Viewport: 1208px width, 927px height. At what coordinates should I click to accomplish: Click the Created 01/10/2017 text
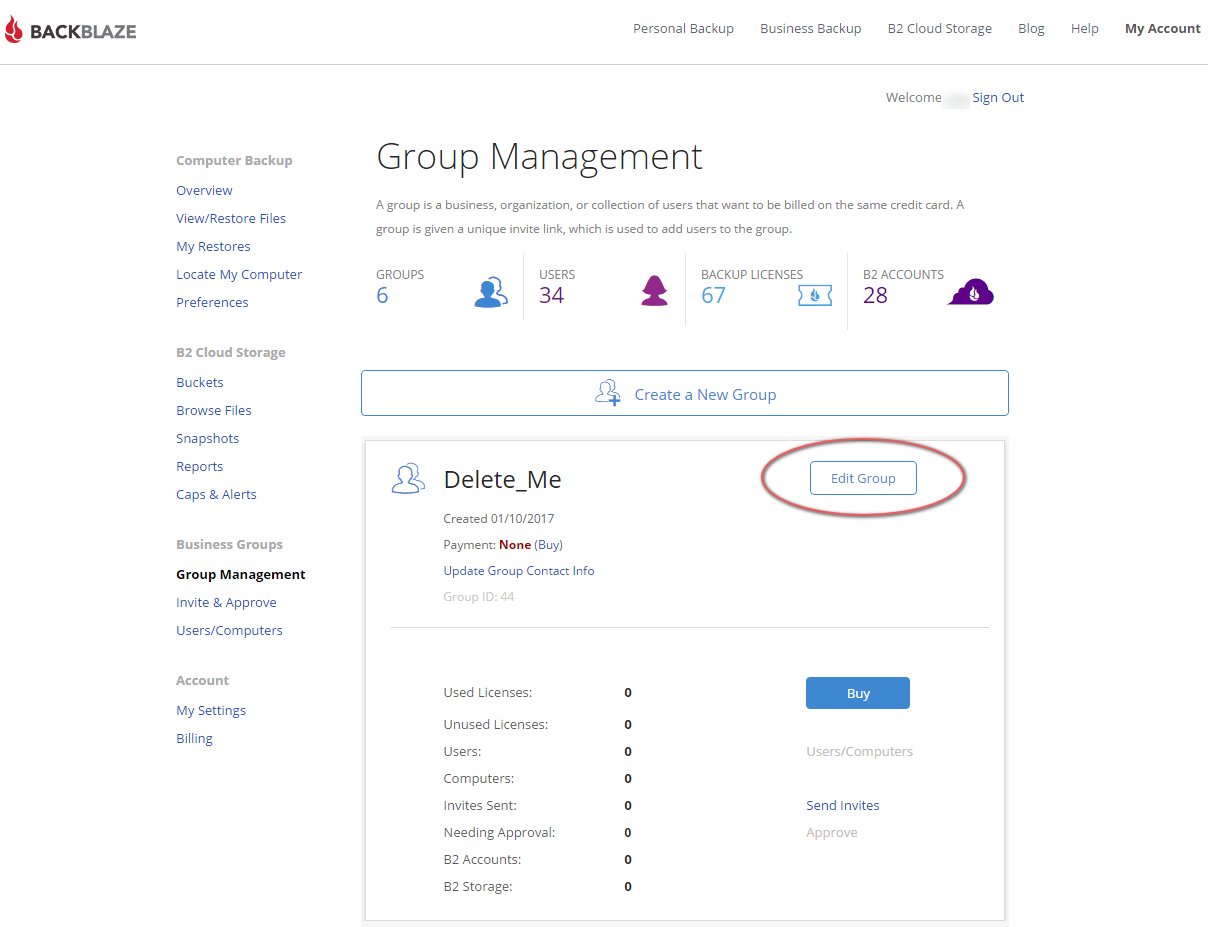tap(499, 519)
